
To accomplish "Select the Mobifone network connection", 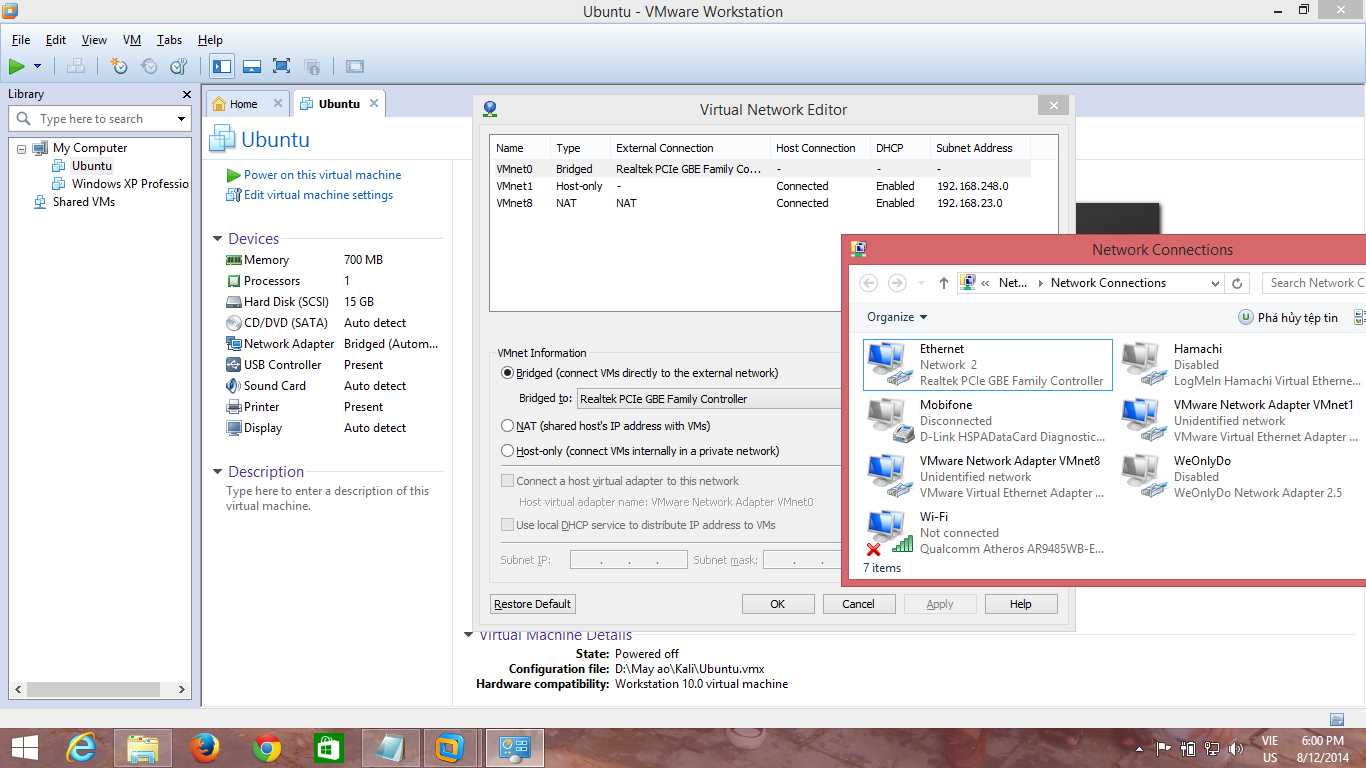I will [986, 421].
